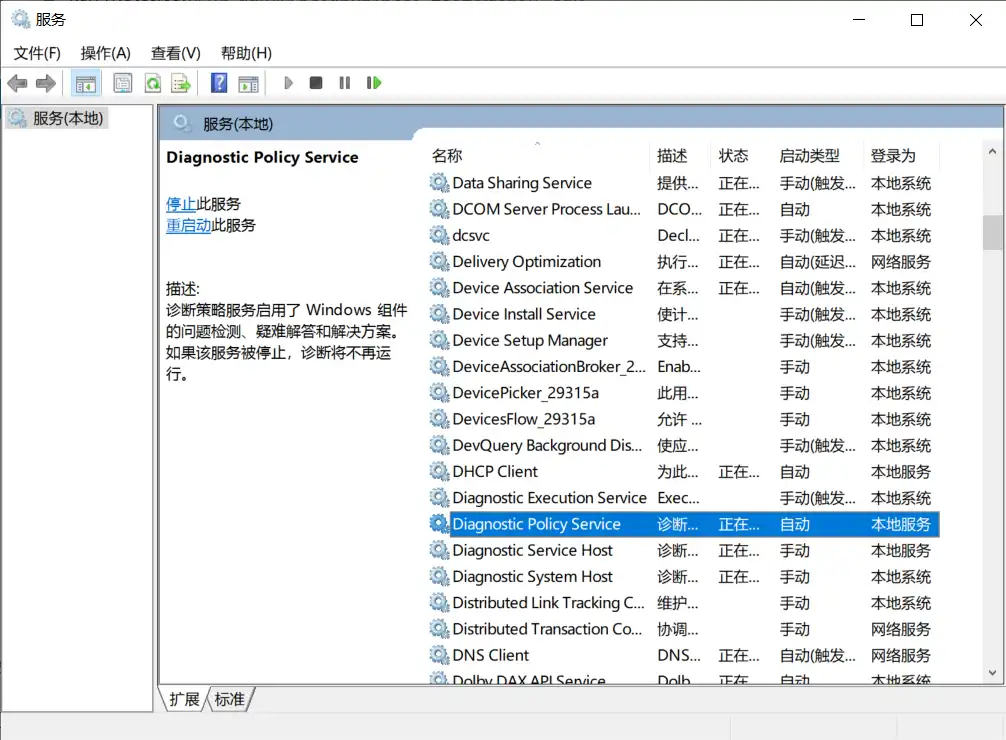Image resolution: width=1006 pixels, height=740 pixels.
Task: Click the Restart service icon
Action: pos(373,83)
